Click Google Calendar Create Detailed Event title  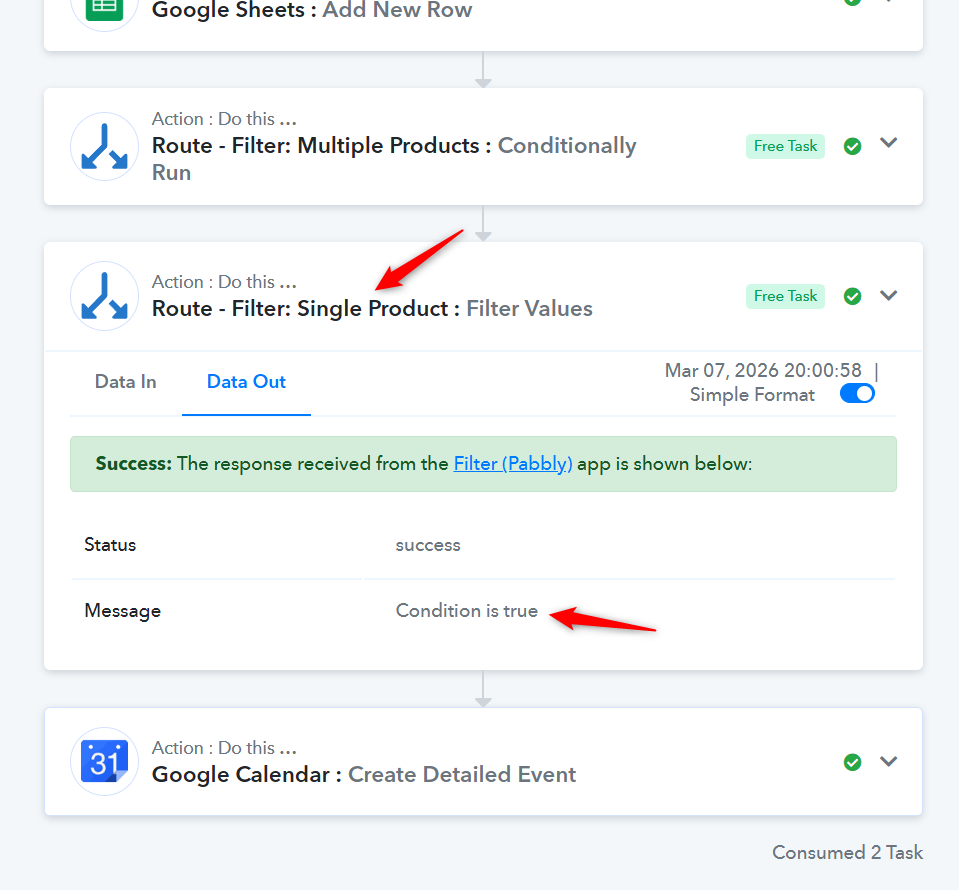tap(364, 774)
